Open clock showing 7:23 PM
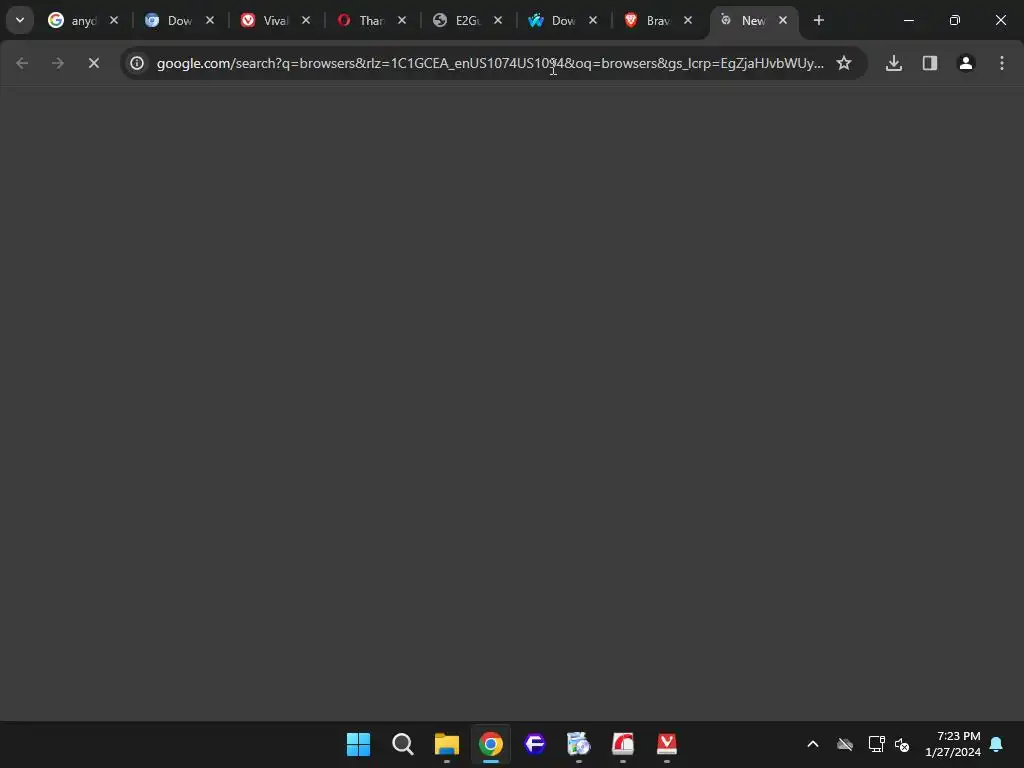Screen dimensions: 1024x768 pyautogui.click(x=953, y=744)
